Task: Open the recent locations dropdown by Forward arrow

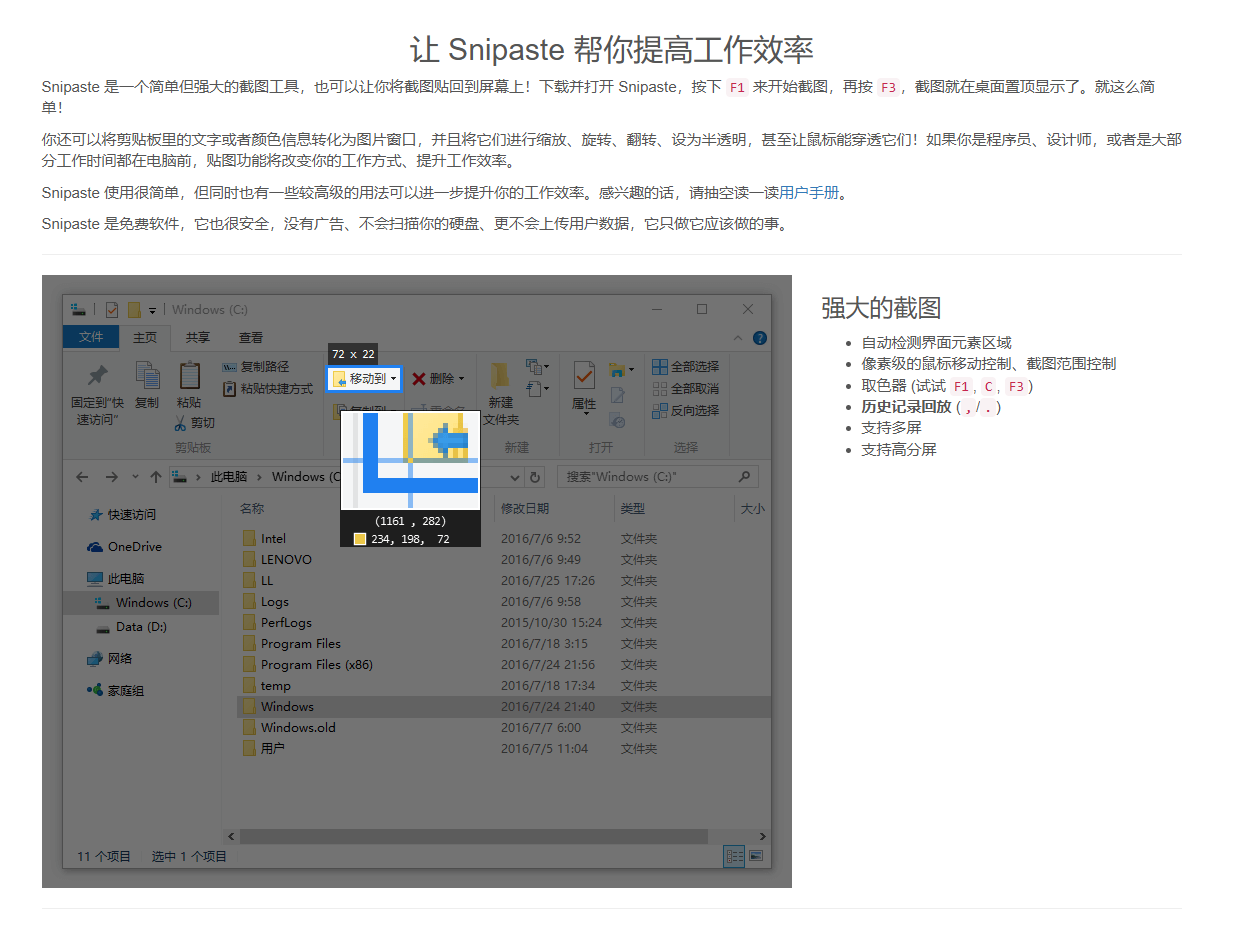Action: click(x=133, y=478)
